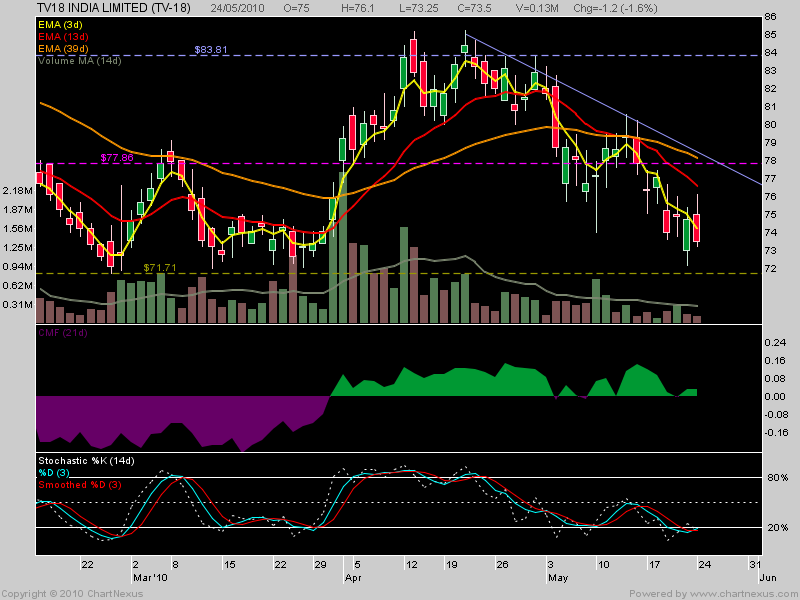Click the Jun month label

[x=768, y=578]
